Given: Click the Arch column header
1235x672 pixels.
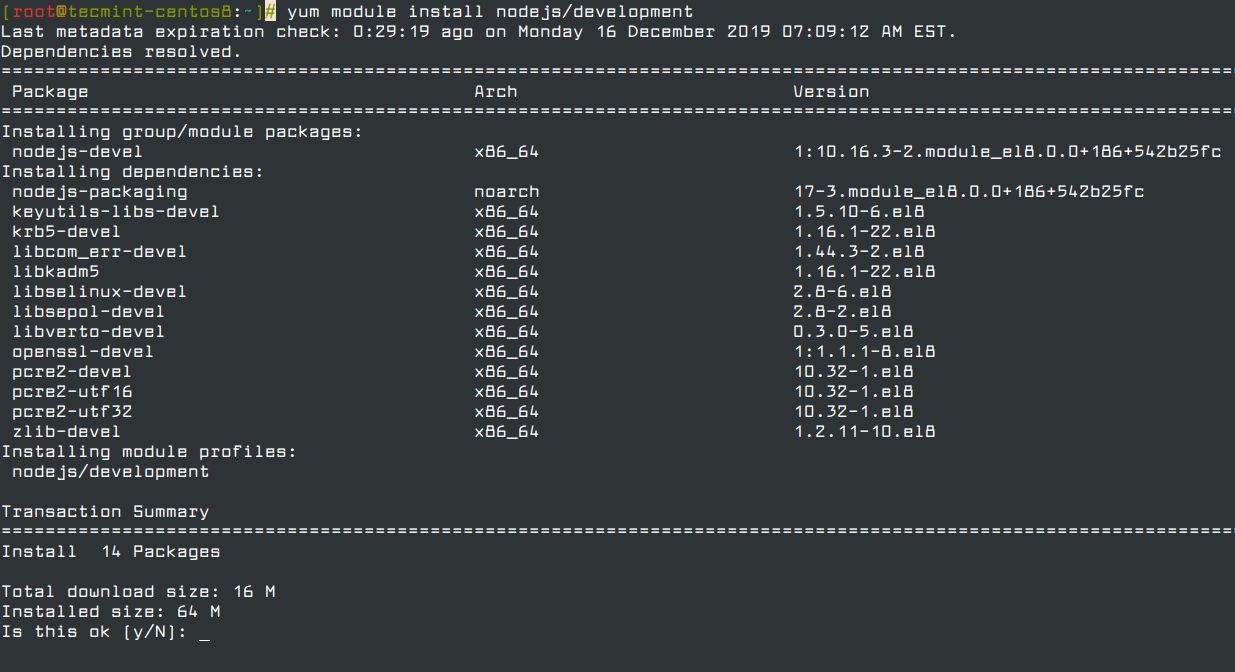Looking at the screenshot, I should point(496,92).
